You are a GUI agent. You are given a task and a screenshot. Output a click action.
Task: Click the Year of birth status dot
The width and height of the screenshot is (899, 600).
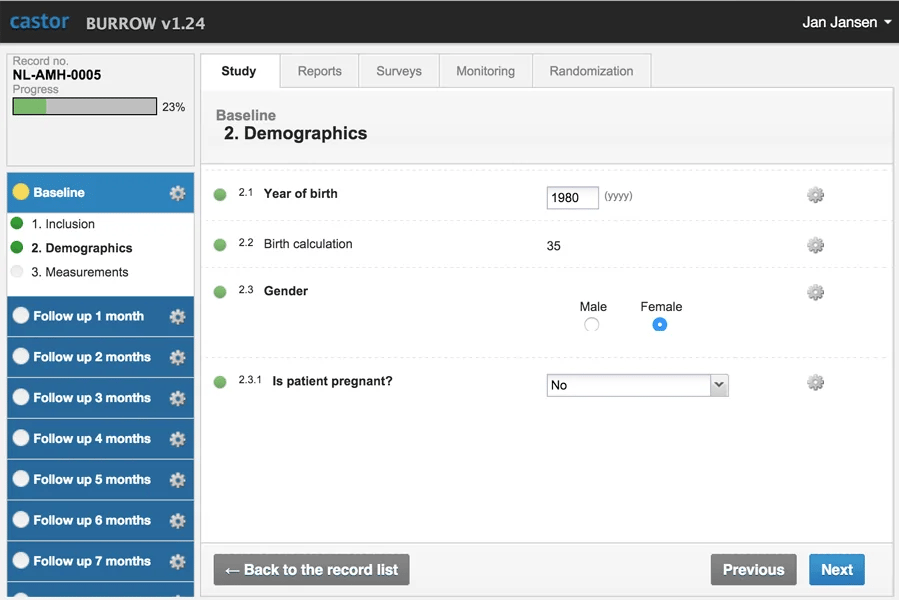tap(220, 194)
